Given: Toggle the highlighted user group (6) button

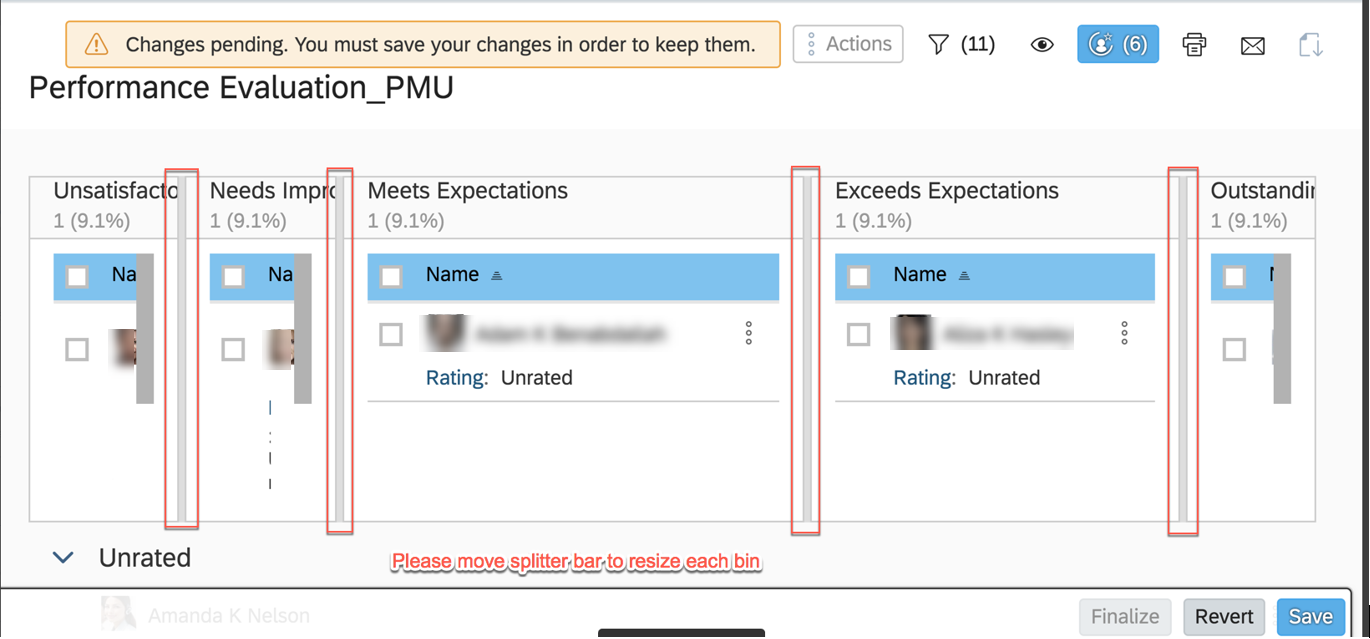Looking at the screenshot, I should pos(1118,44).
